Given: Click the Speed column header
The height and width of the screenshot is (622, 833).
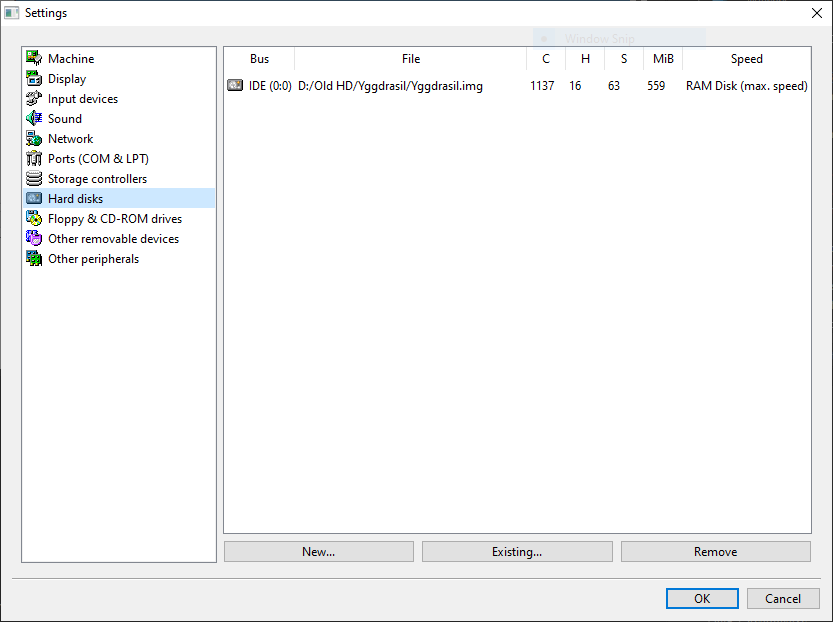Looking at the screenshot, I should click(746, 59).
